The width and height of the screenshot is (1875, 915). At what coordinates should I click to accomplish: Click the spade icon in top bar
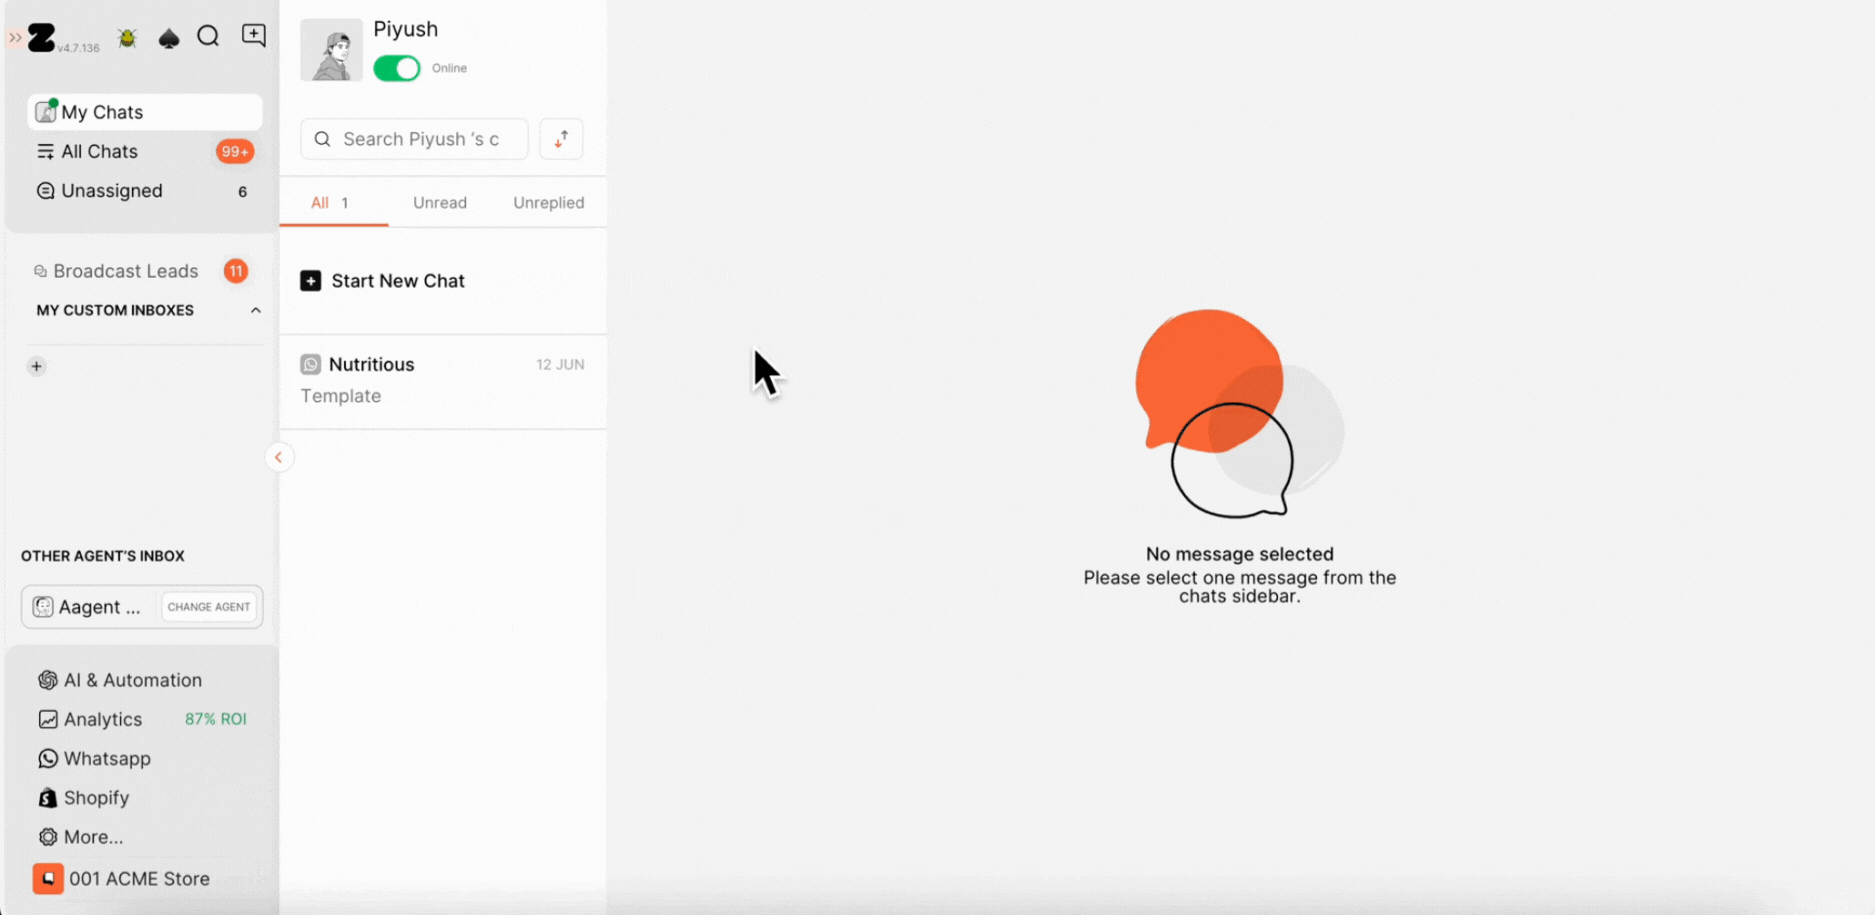click(169, 38)
